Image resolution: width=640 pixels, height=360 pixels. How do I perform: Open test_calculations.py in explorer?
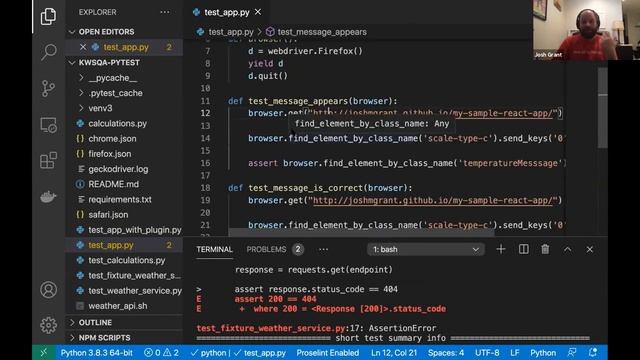pos(124,260)
